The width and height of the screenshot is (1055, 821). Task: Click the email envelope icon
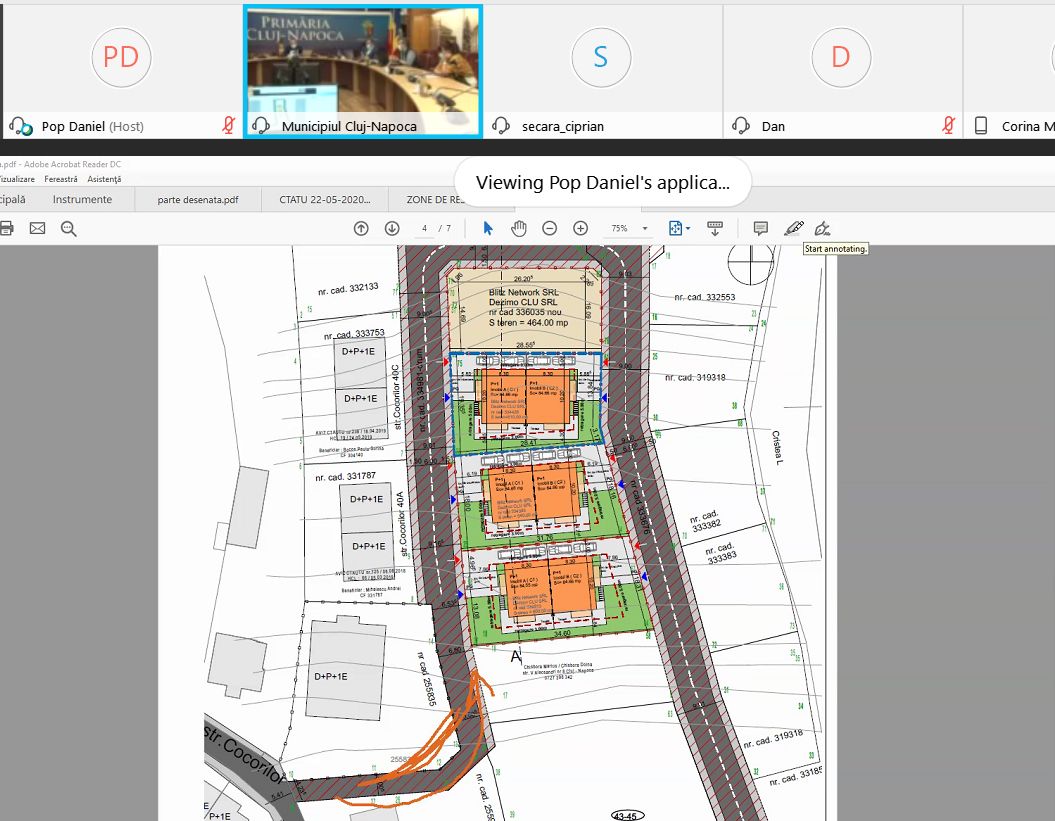click(x=37, y=228)
